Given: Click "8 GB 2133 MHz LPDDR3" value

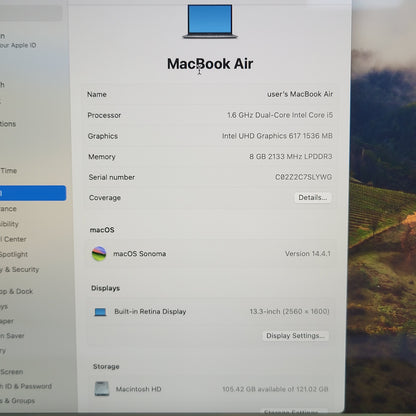Looking at the screenshot, I should (x=291, y=156).
